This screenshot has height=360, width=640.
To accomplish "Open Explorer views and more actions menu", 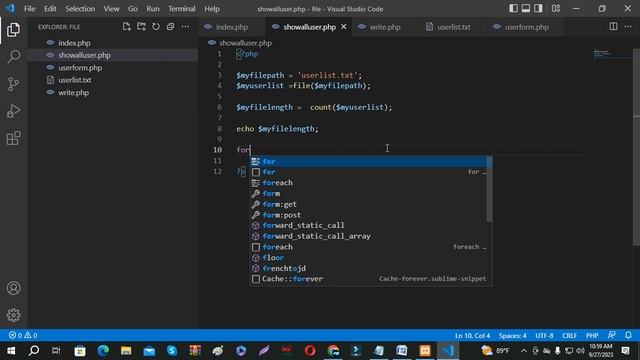I will [185, 27].
